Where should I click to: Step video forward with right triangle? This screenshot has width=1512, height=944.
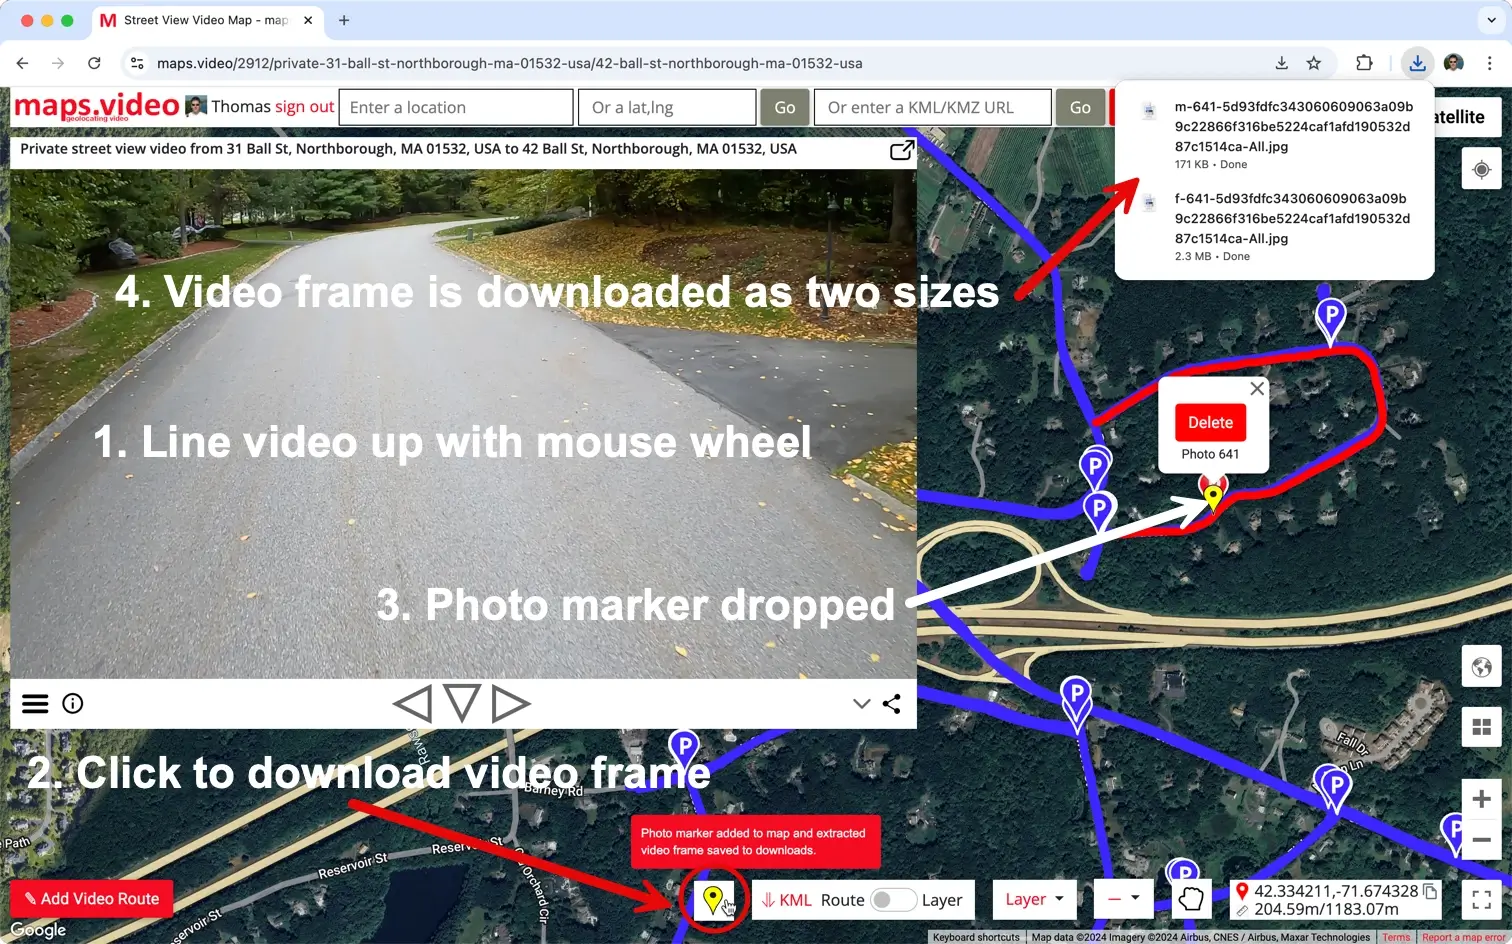pos(511,704)
